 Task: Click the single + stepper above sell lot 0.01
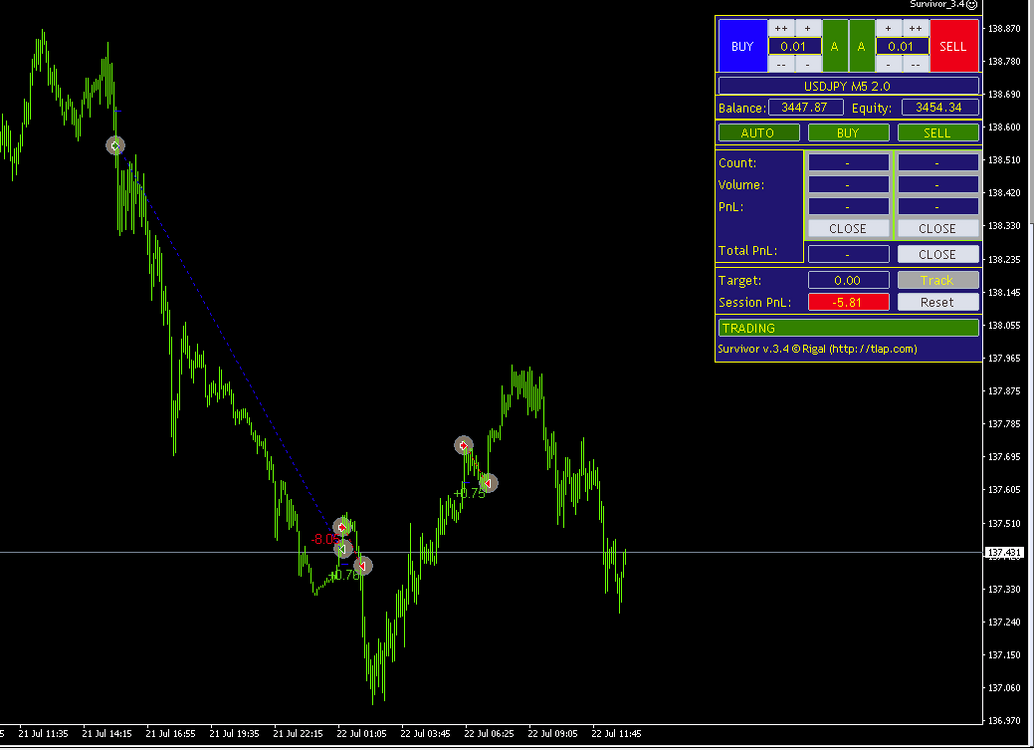[888, 28]
